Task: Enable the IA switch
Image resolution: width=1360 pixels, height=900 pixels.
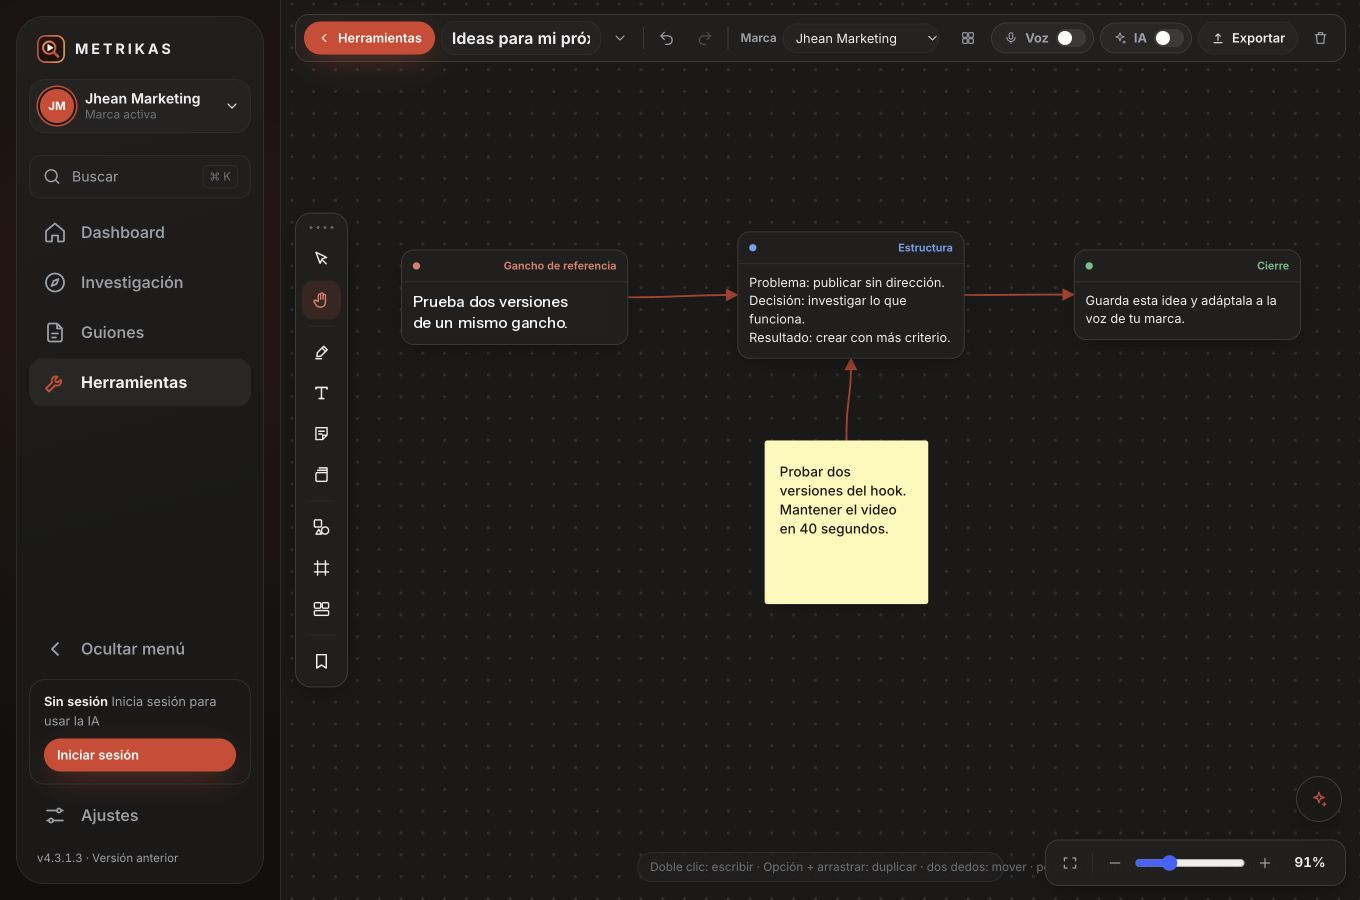Action: [x=1168, y=38]
